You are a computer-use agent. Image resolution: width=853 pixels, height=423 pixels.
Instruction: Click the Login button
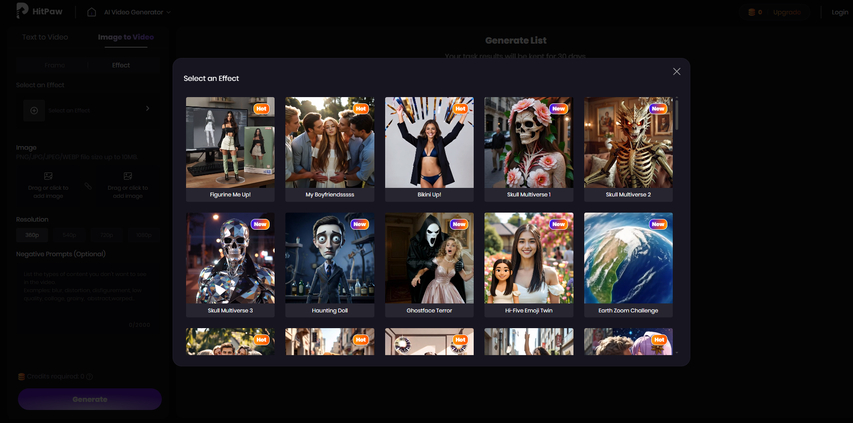pyautogui.click(x=839, y=13)
